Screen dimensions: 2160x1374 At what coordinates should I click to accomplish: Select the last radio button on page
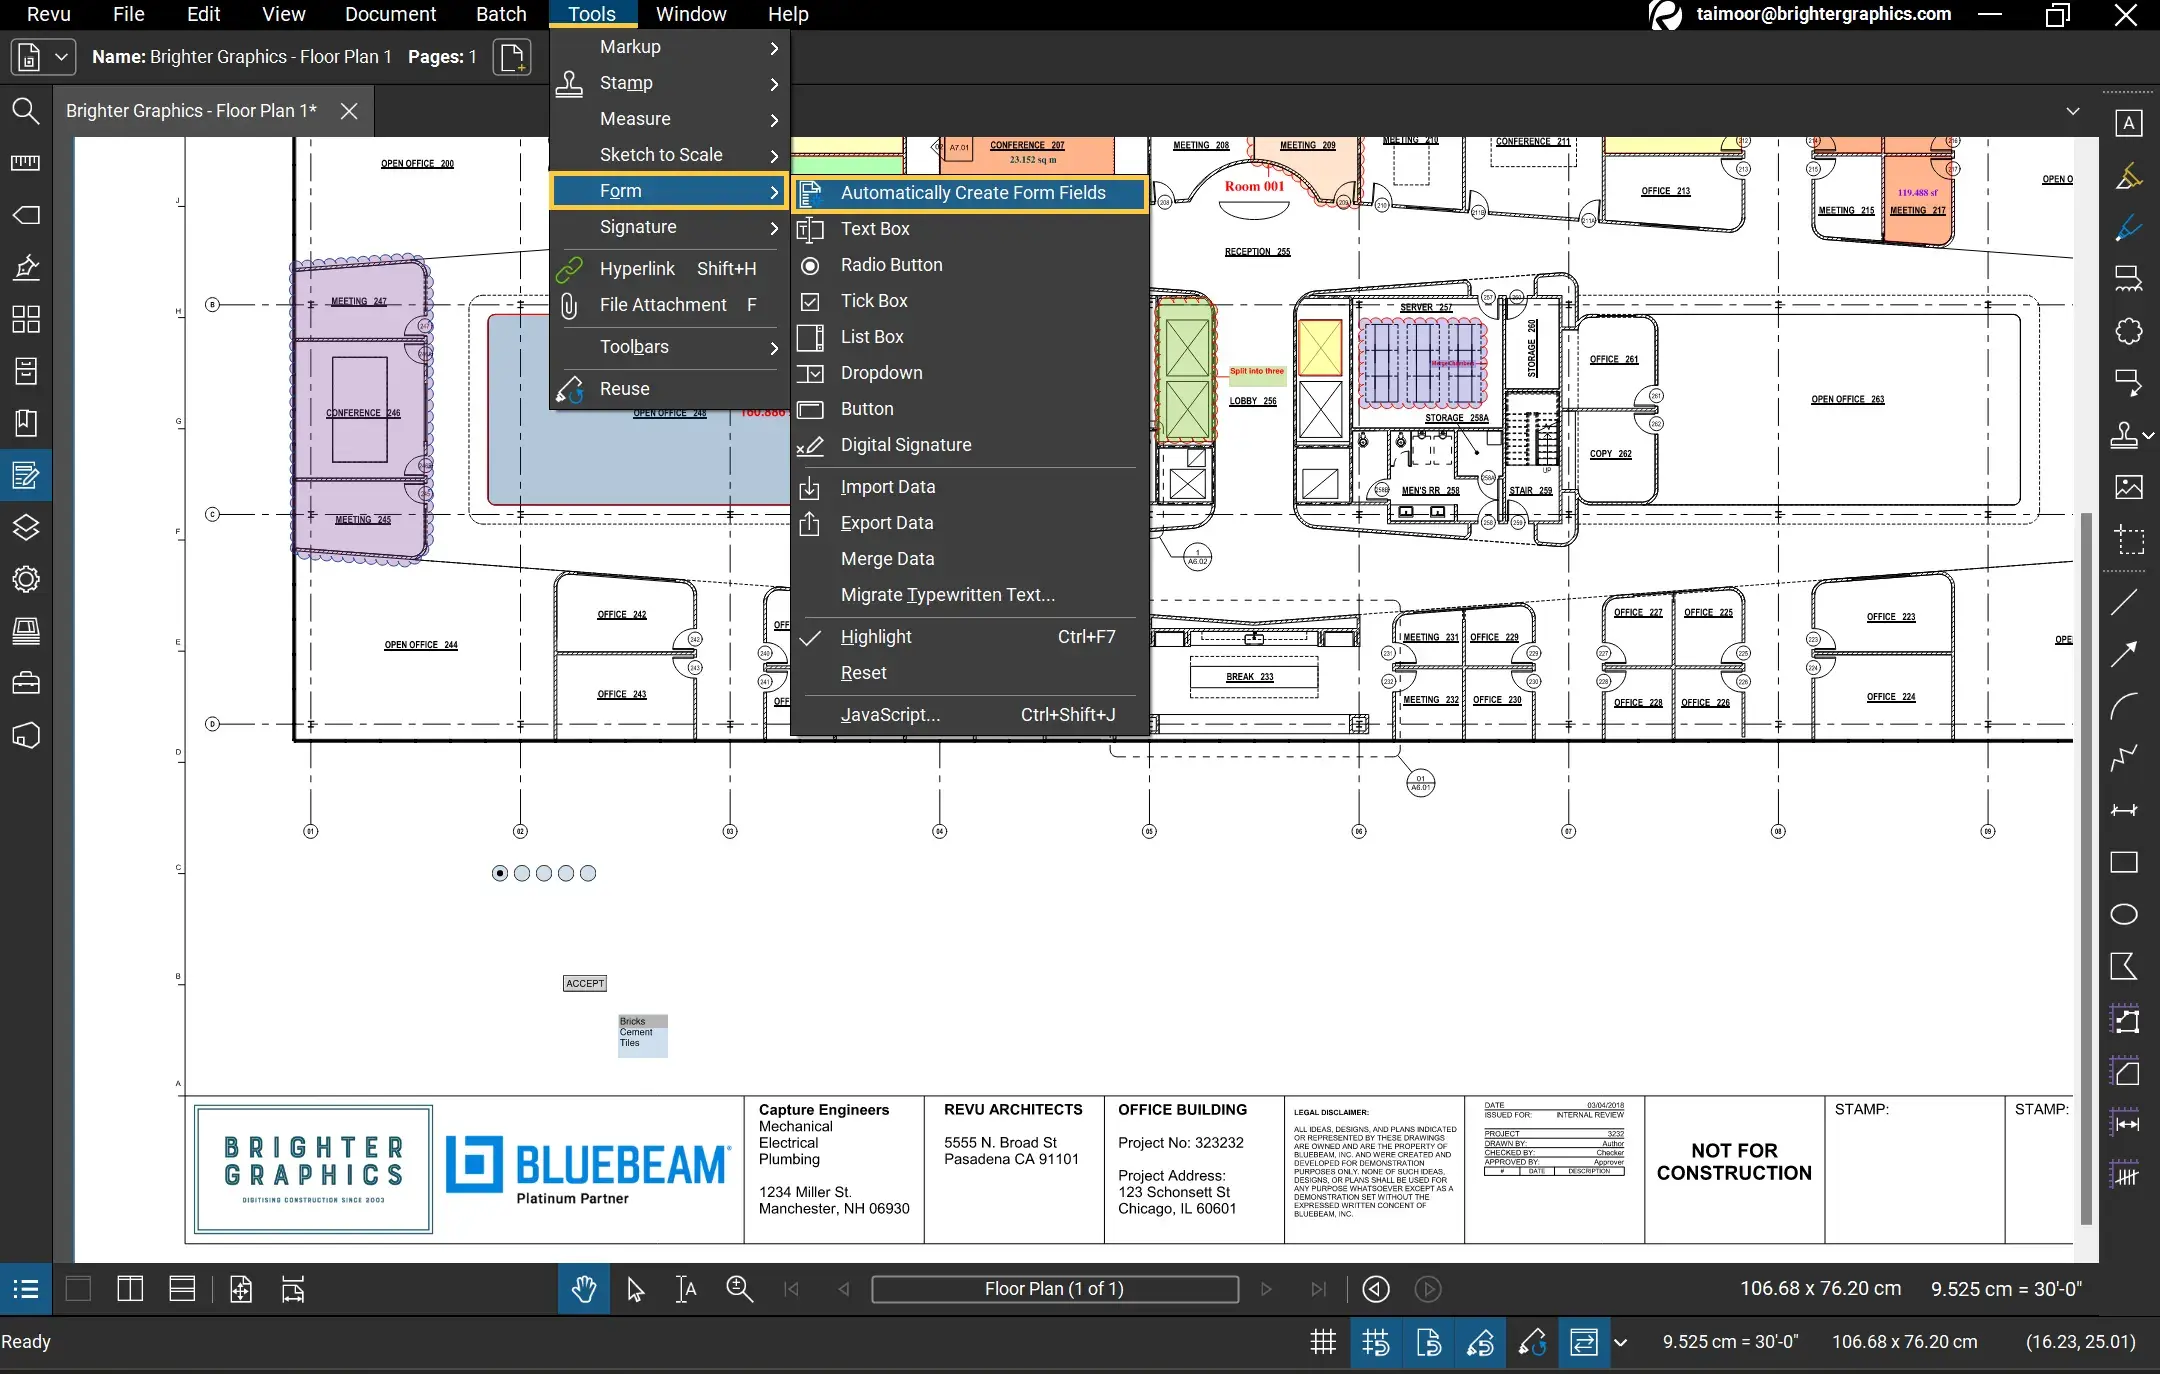coord(588,873)
